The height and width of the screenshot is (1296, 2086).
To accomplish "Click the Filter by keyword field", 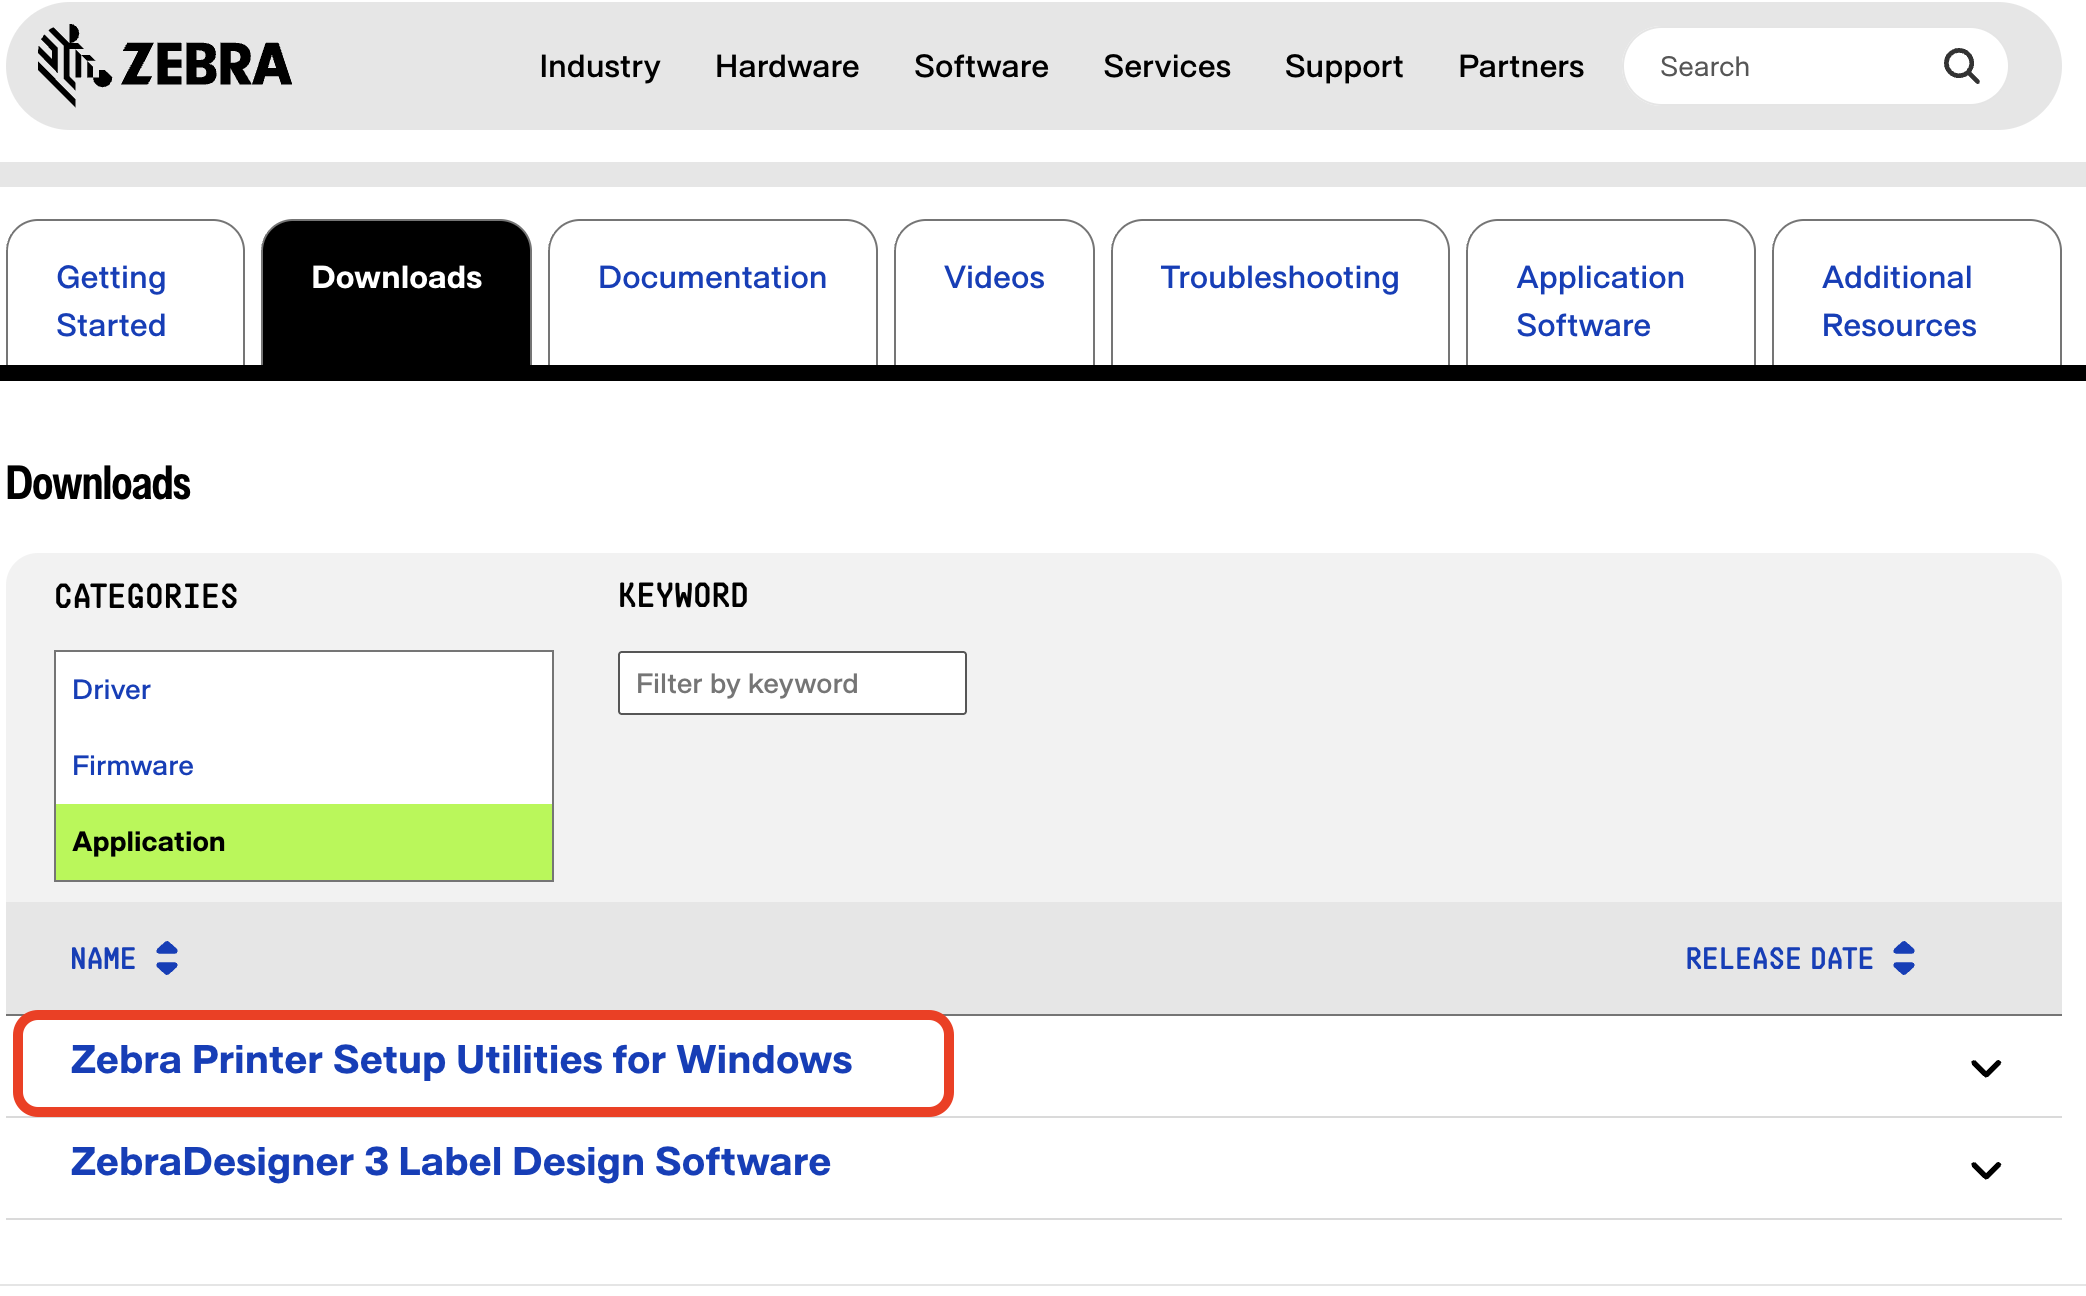I will coord(791,684).
